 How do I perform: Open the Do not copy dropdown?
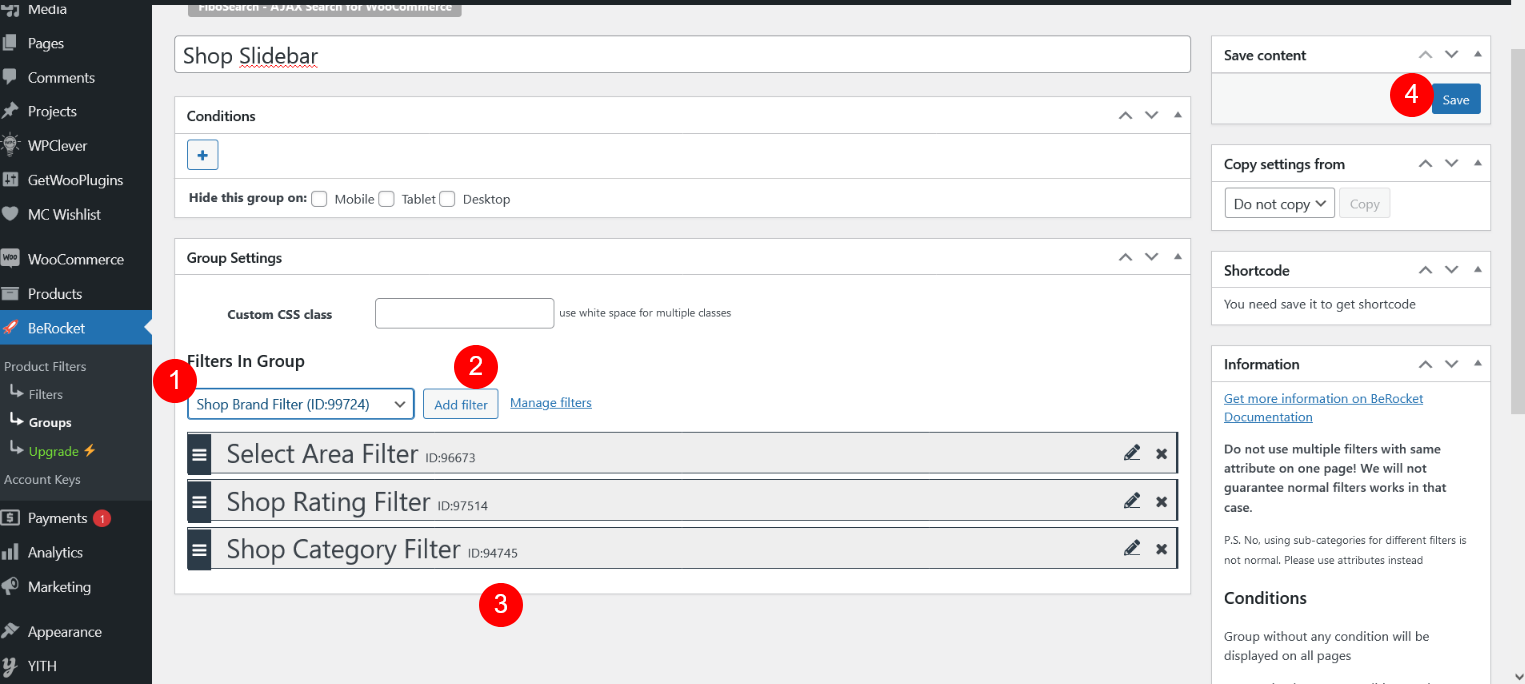click(1279, 204)
